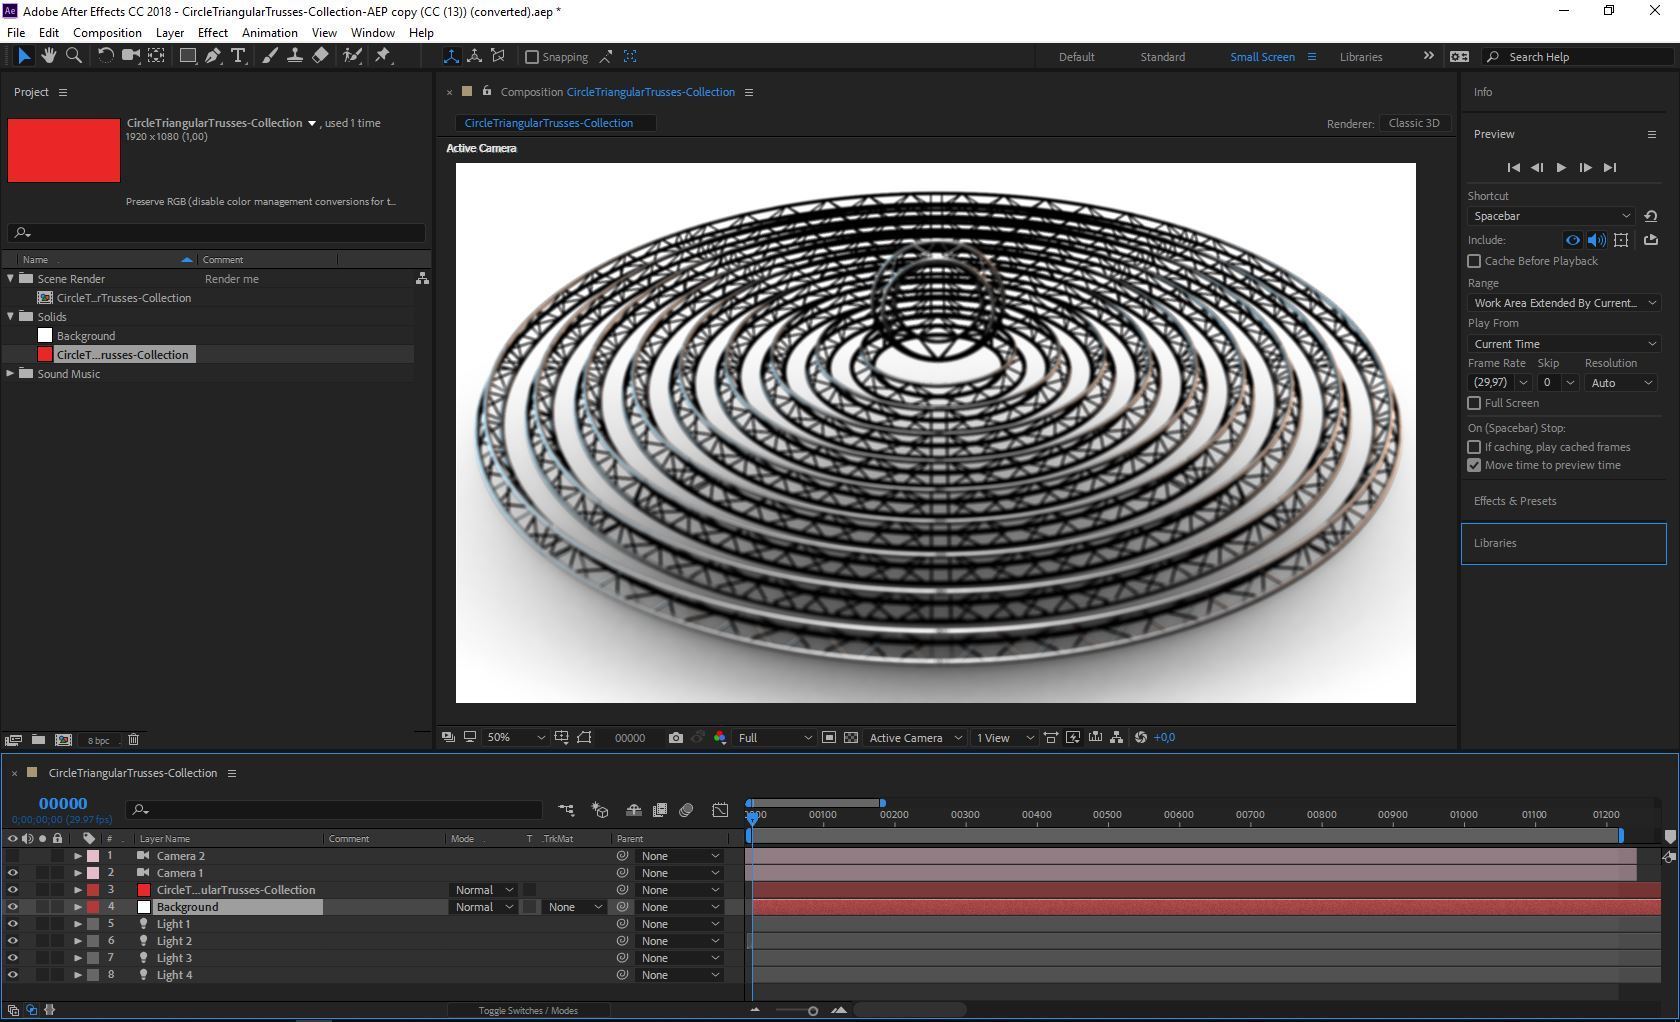Select the Puppet Pin tool
The height and width of the screenshot is (1022, 1680).
pyautogui.click(x=383, y=56)
